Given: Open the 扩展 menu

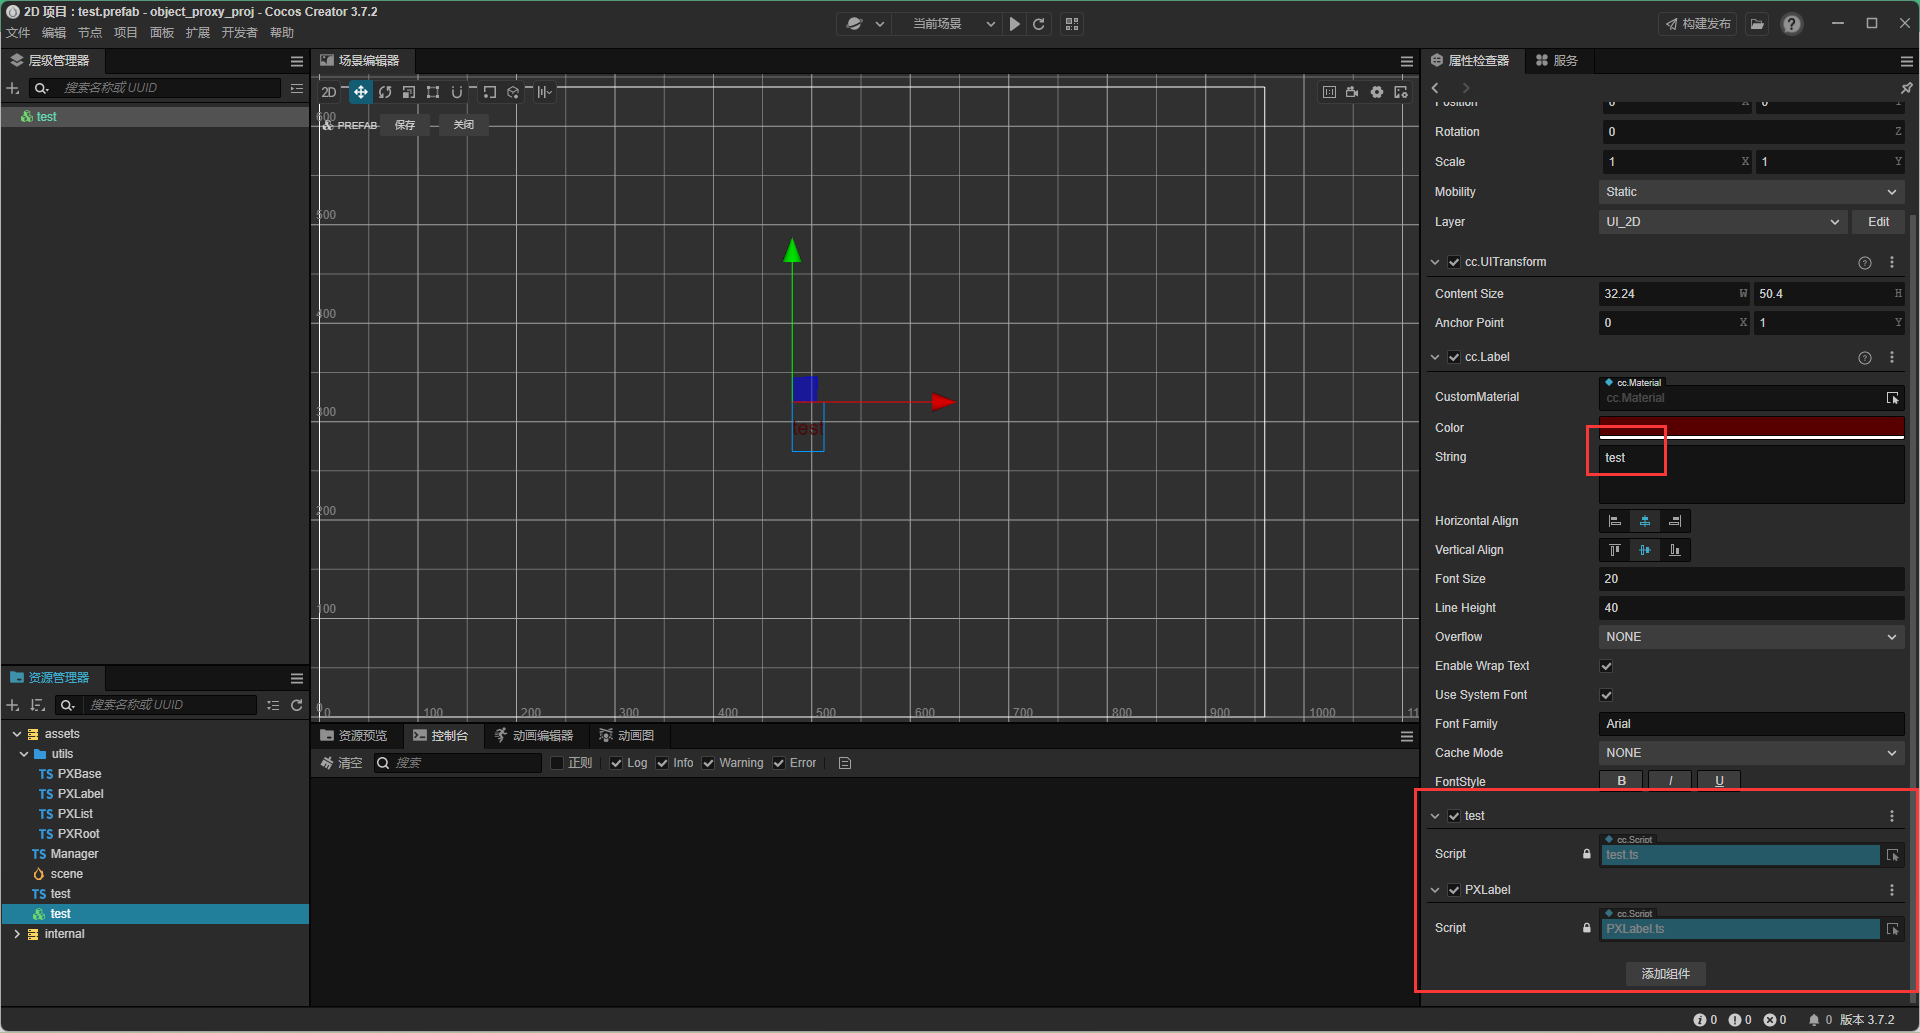Looking at the screenshot, I should pyautogui.click(x=198, y=33).
